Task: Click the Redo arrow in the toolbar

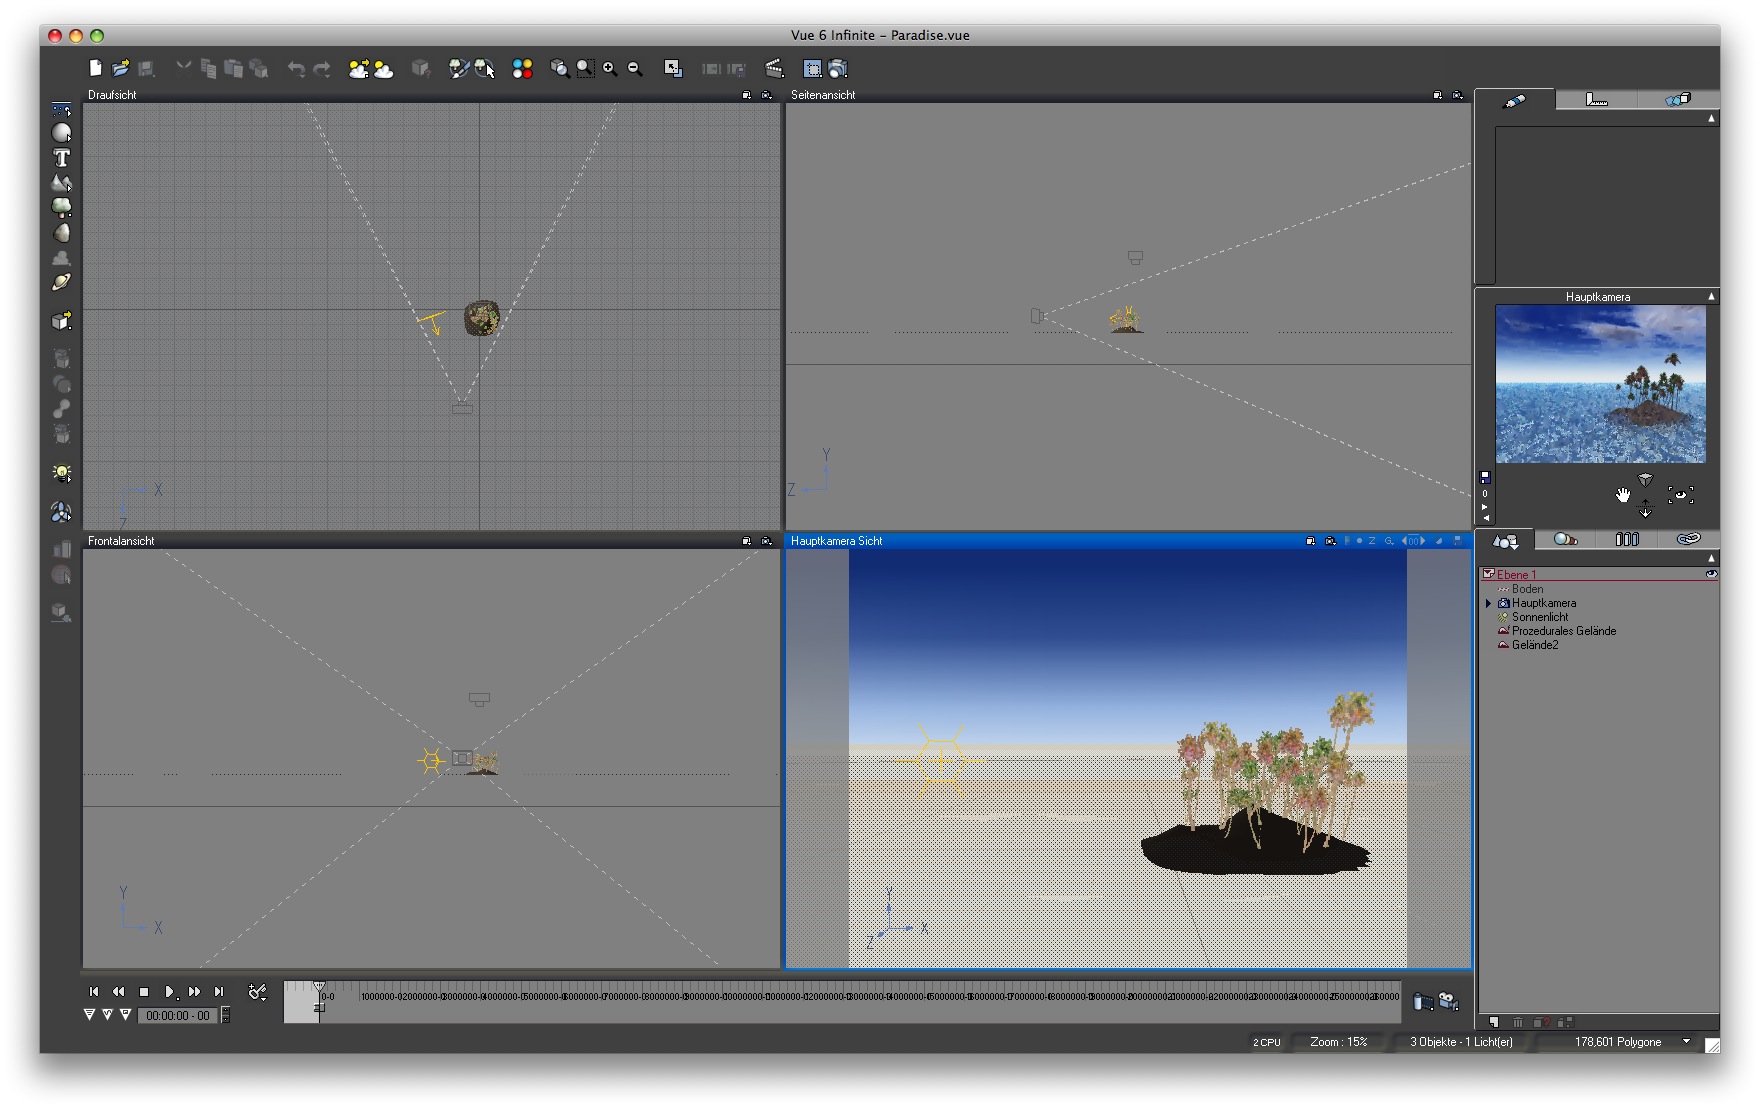Action: [322, 68]
